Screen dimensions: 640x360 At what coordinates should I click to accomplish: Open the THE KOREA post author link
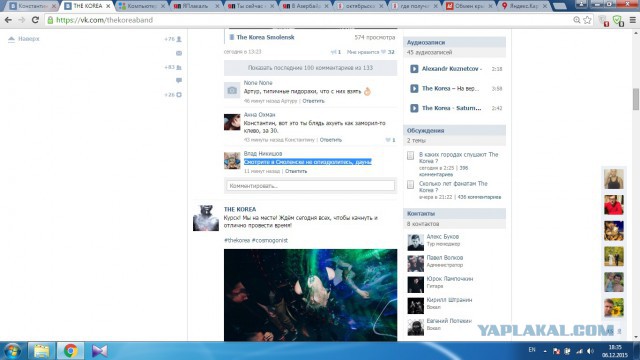tap(240, 209)
